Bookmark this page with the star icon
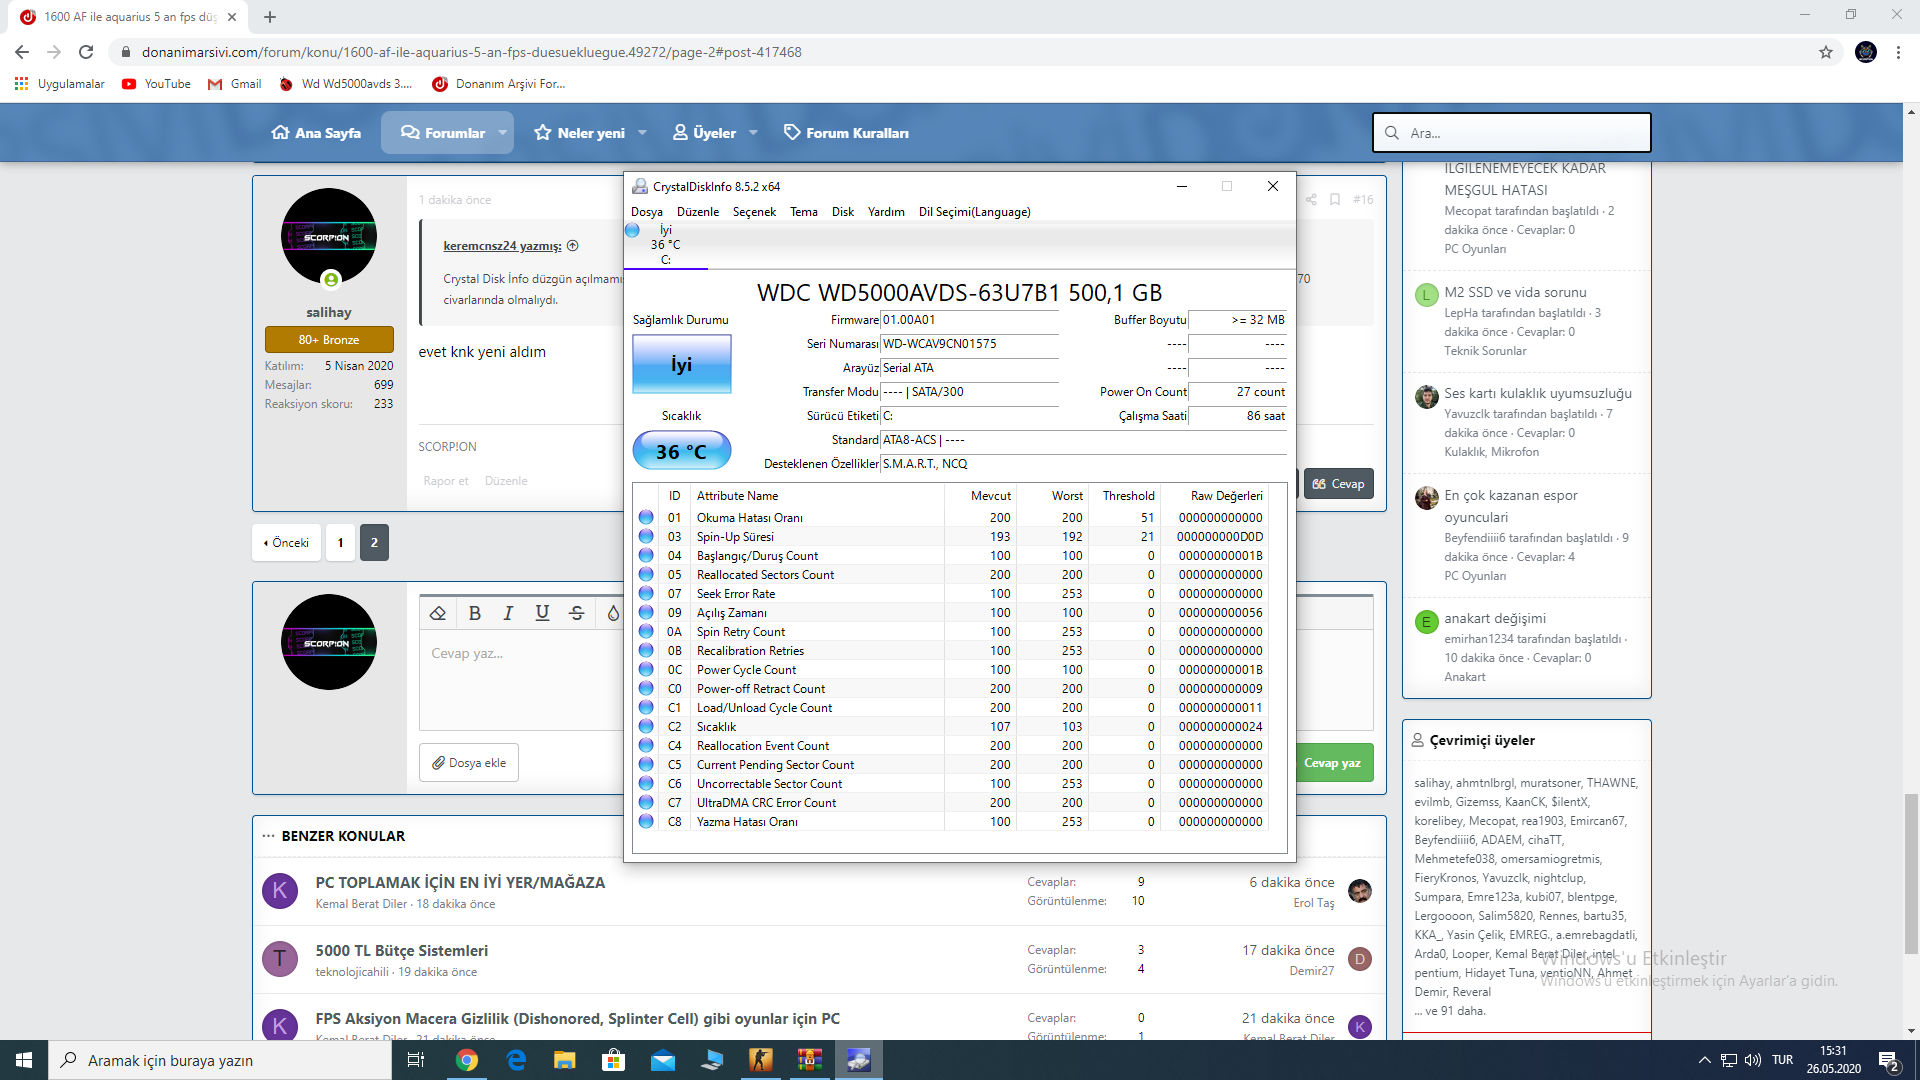The image size is (1920, 1080). point(1826,52)
